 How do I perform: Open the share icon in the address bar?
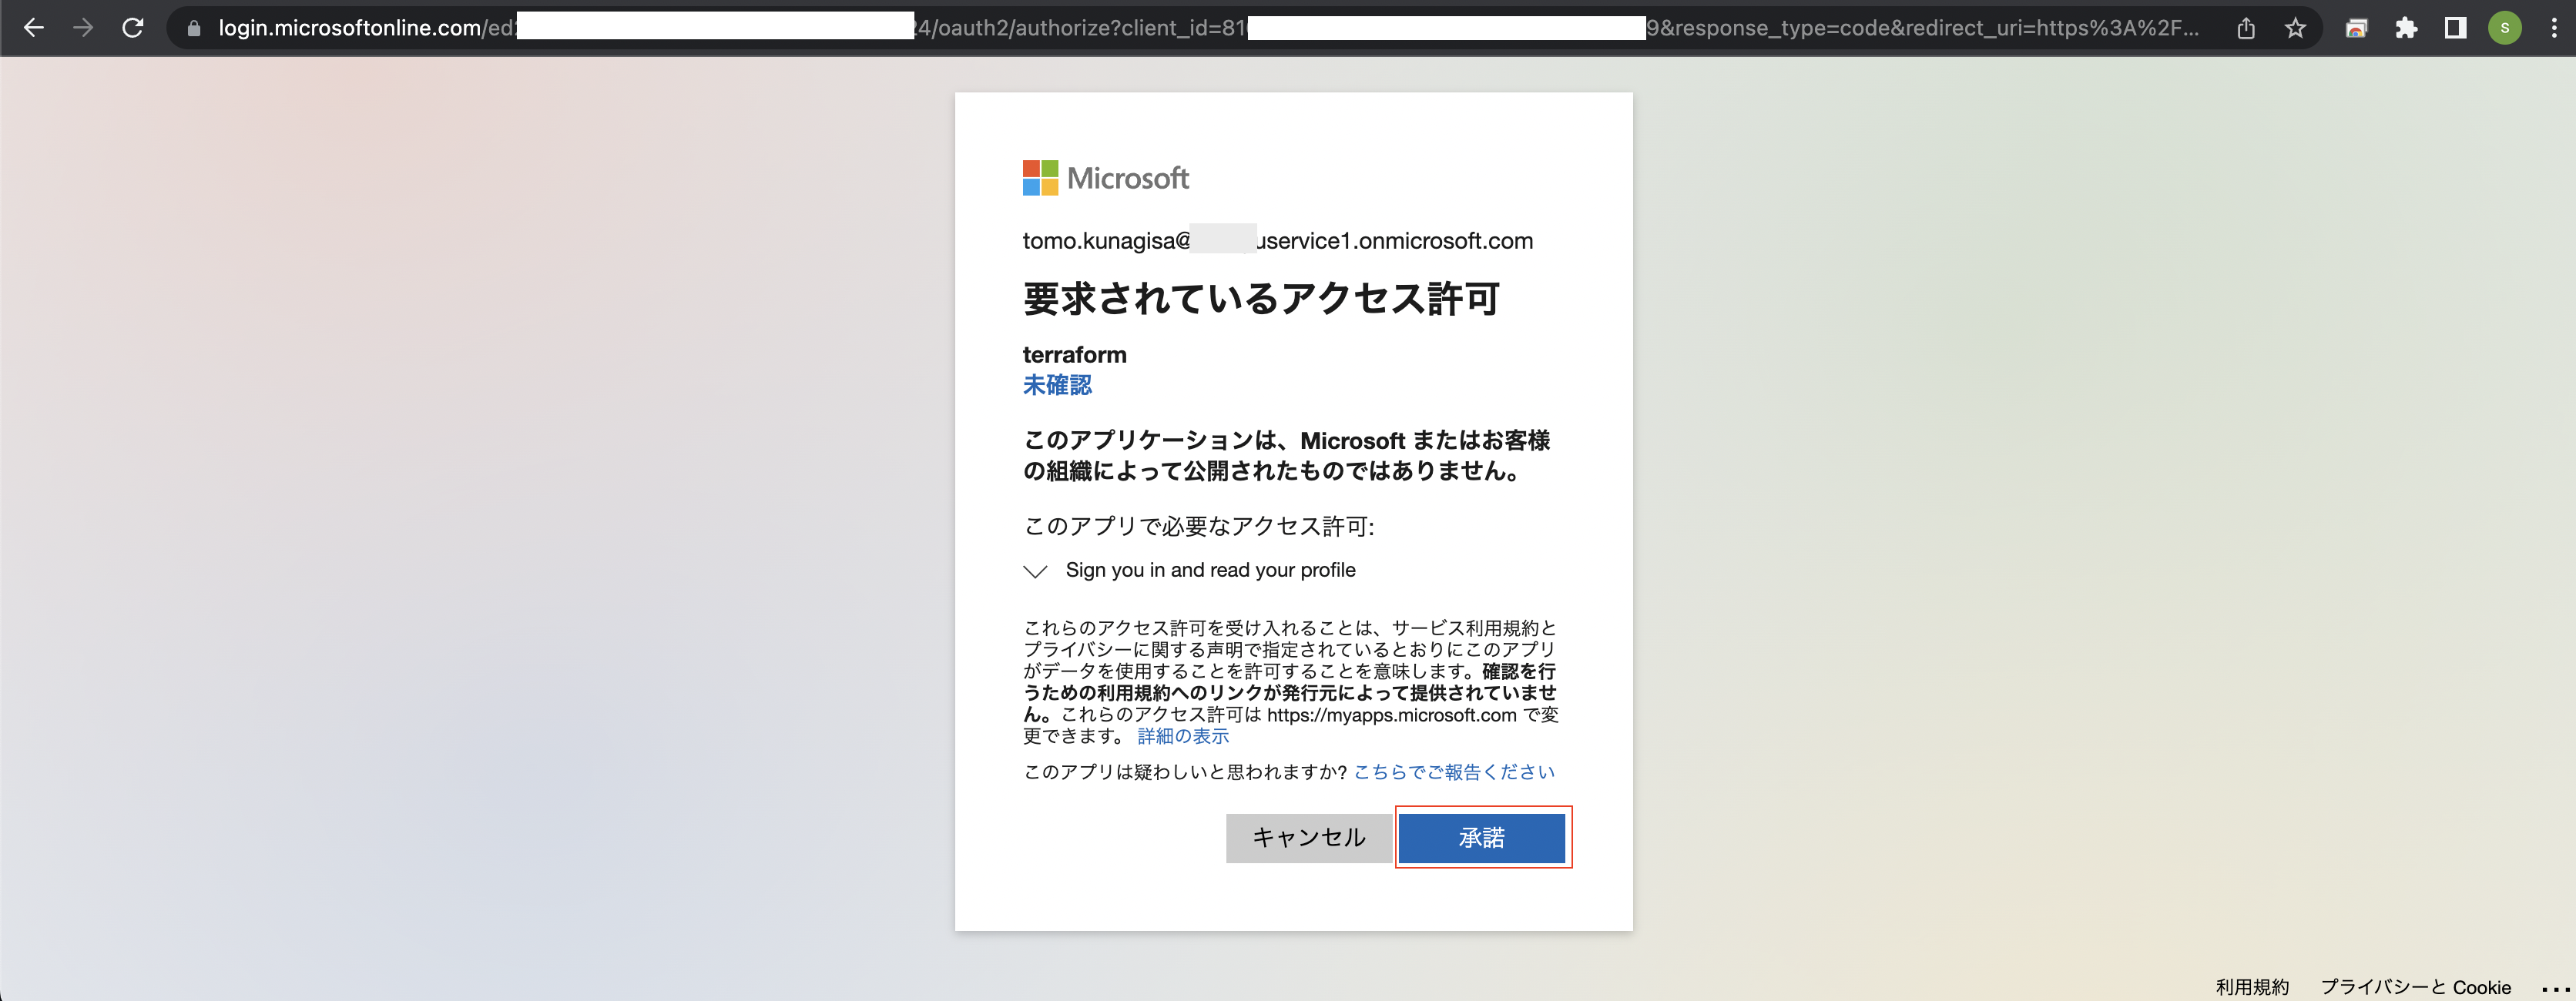pos(2246,28)
